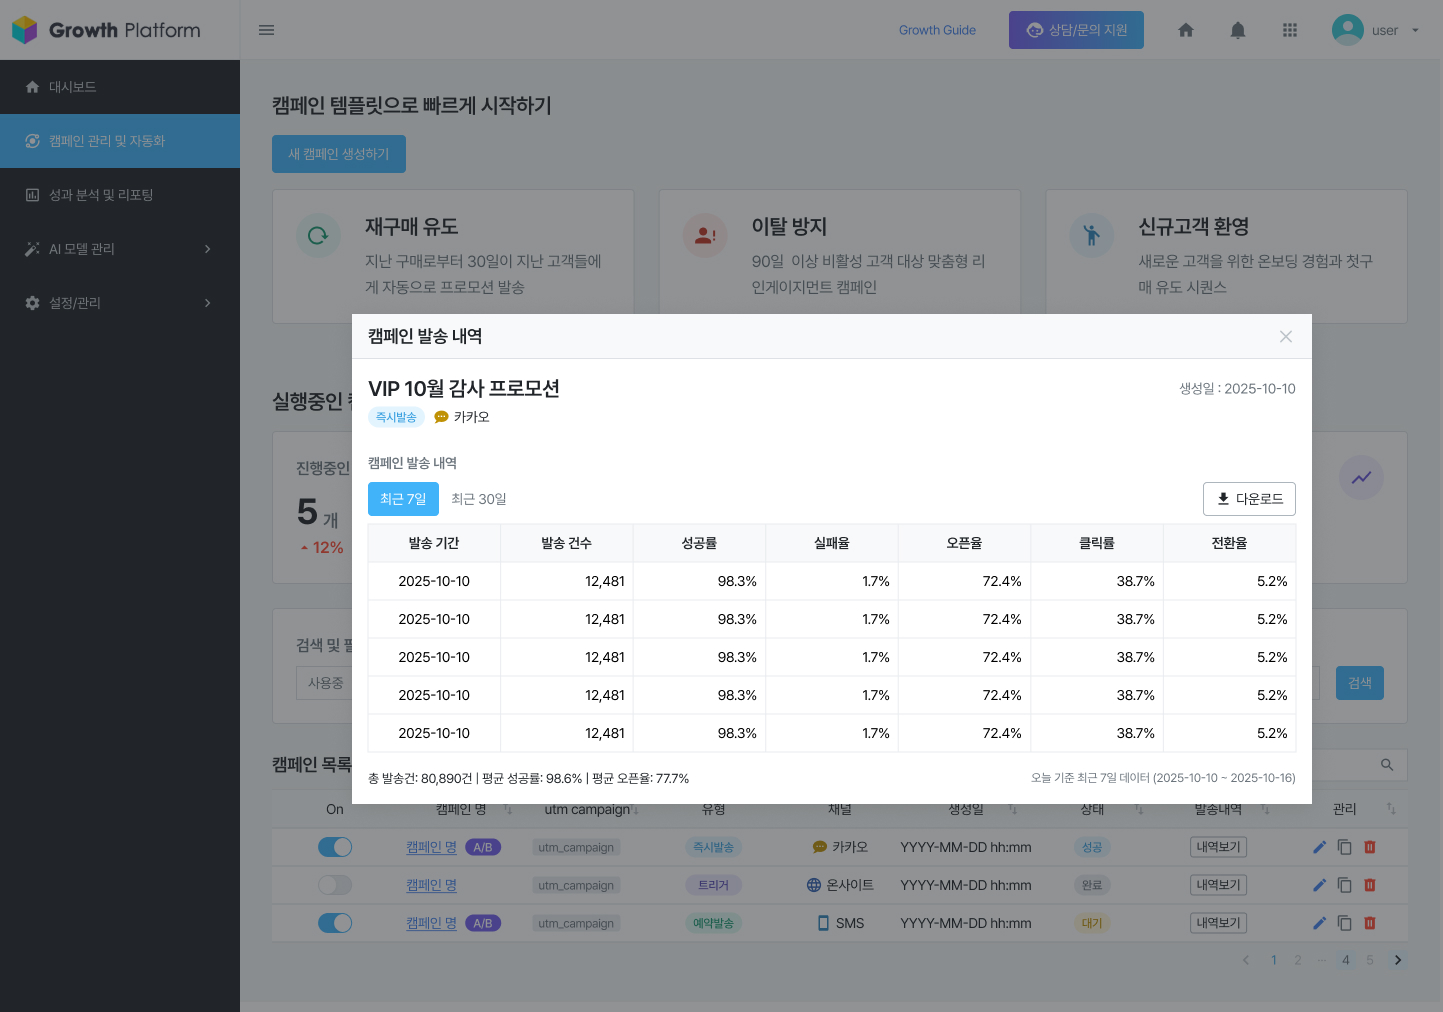The height and width of the screenshot is (1012, 1443).
Task: Click the sidebar hamburger menu icon
Action: [x=266, y=30]
